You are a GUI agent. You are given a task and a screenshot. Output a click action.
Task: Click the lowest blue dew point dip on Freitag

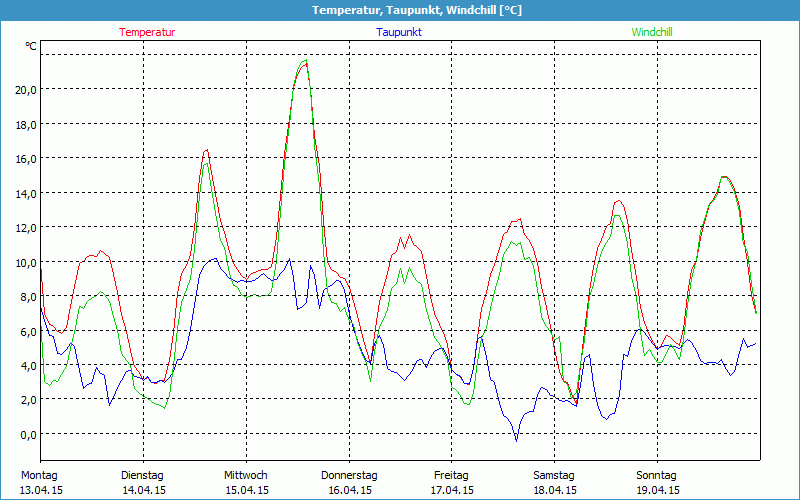coord(516,441)
